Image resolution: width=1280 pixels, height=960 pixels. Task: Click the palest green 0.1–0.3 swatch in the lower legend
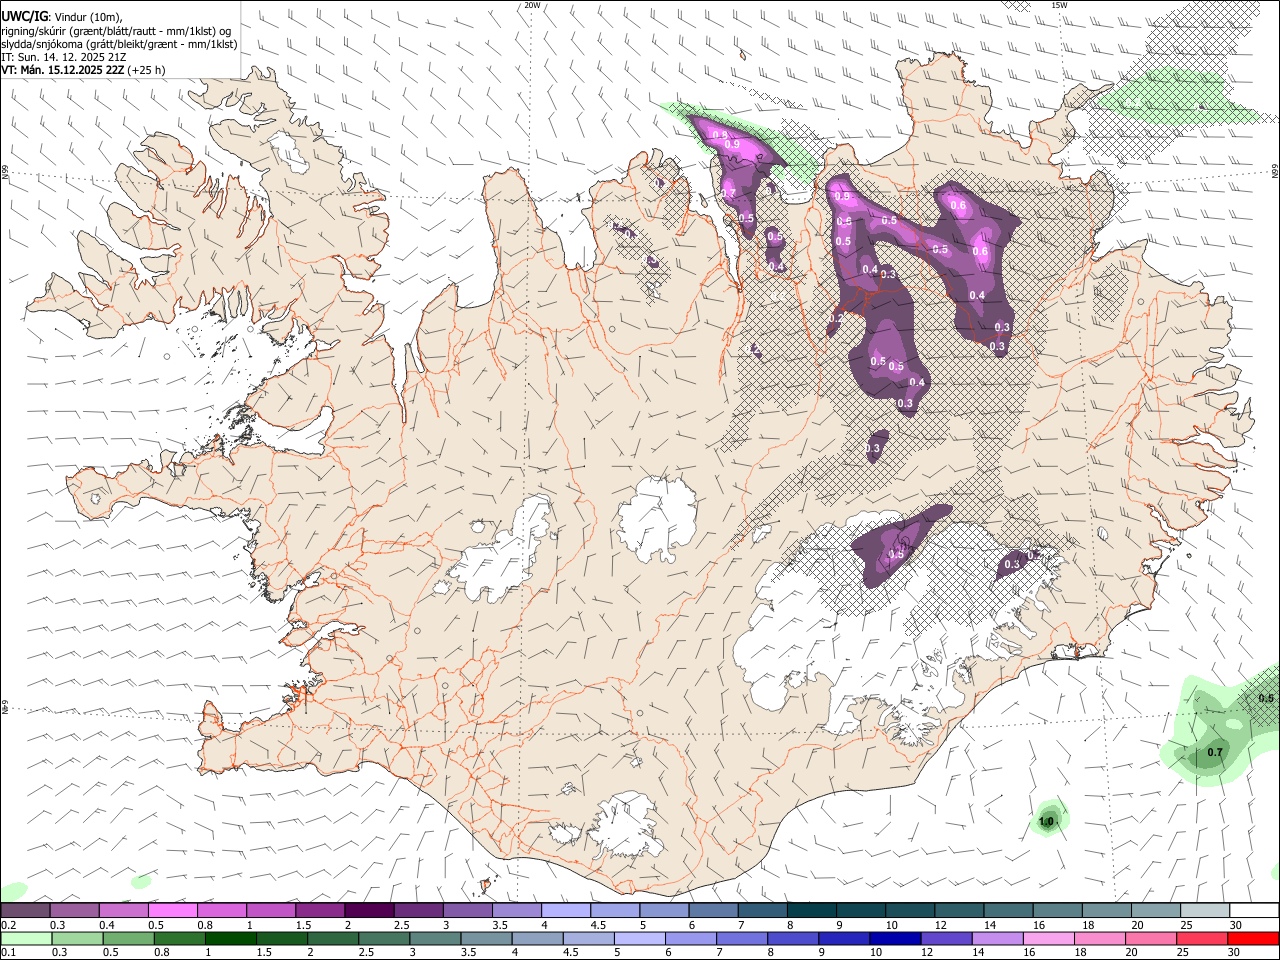coord(26,938)
